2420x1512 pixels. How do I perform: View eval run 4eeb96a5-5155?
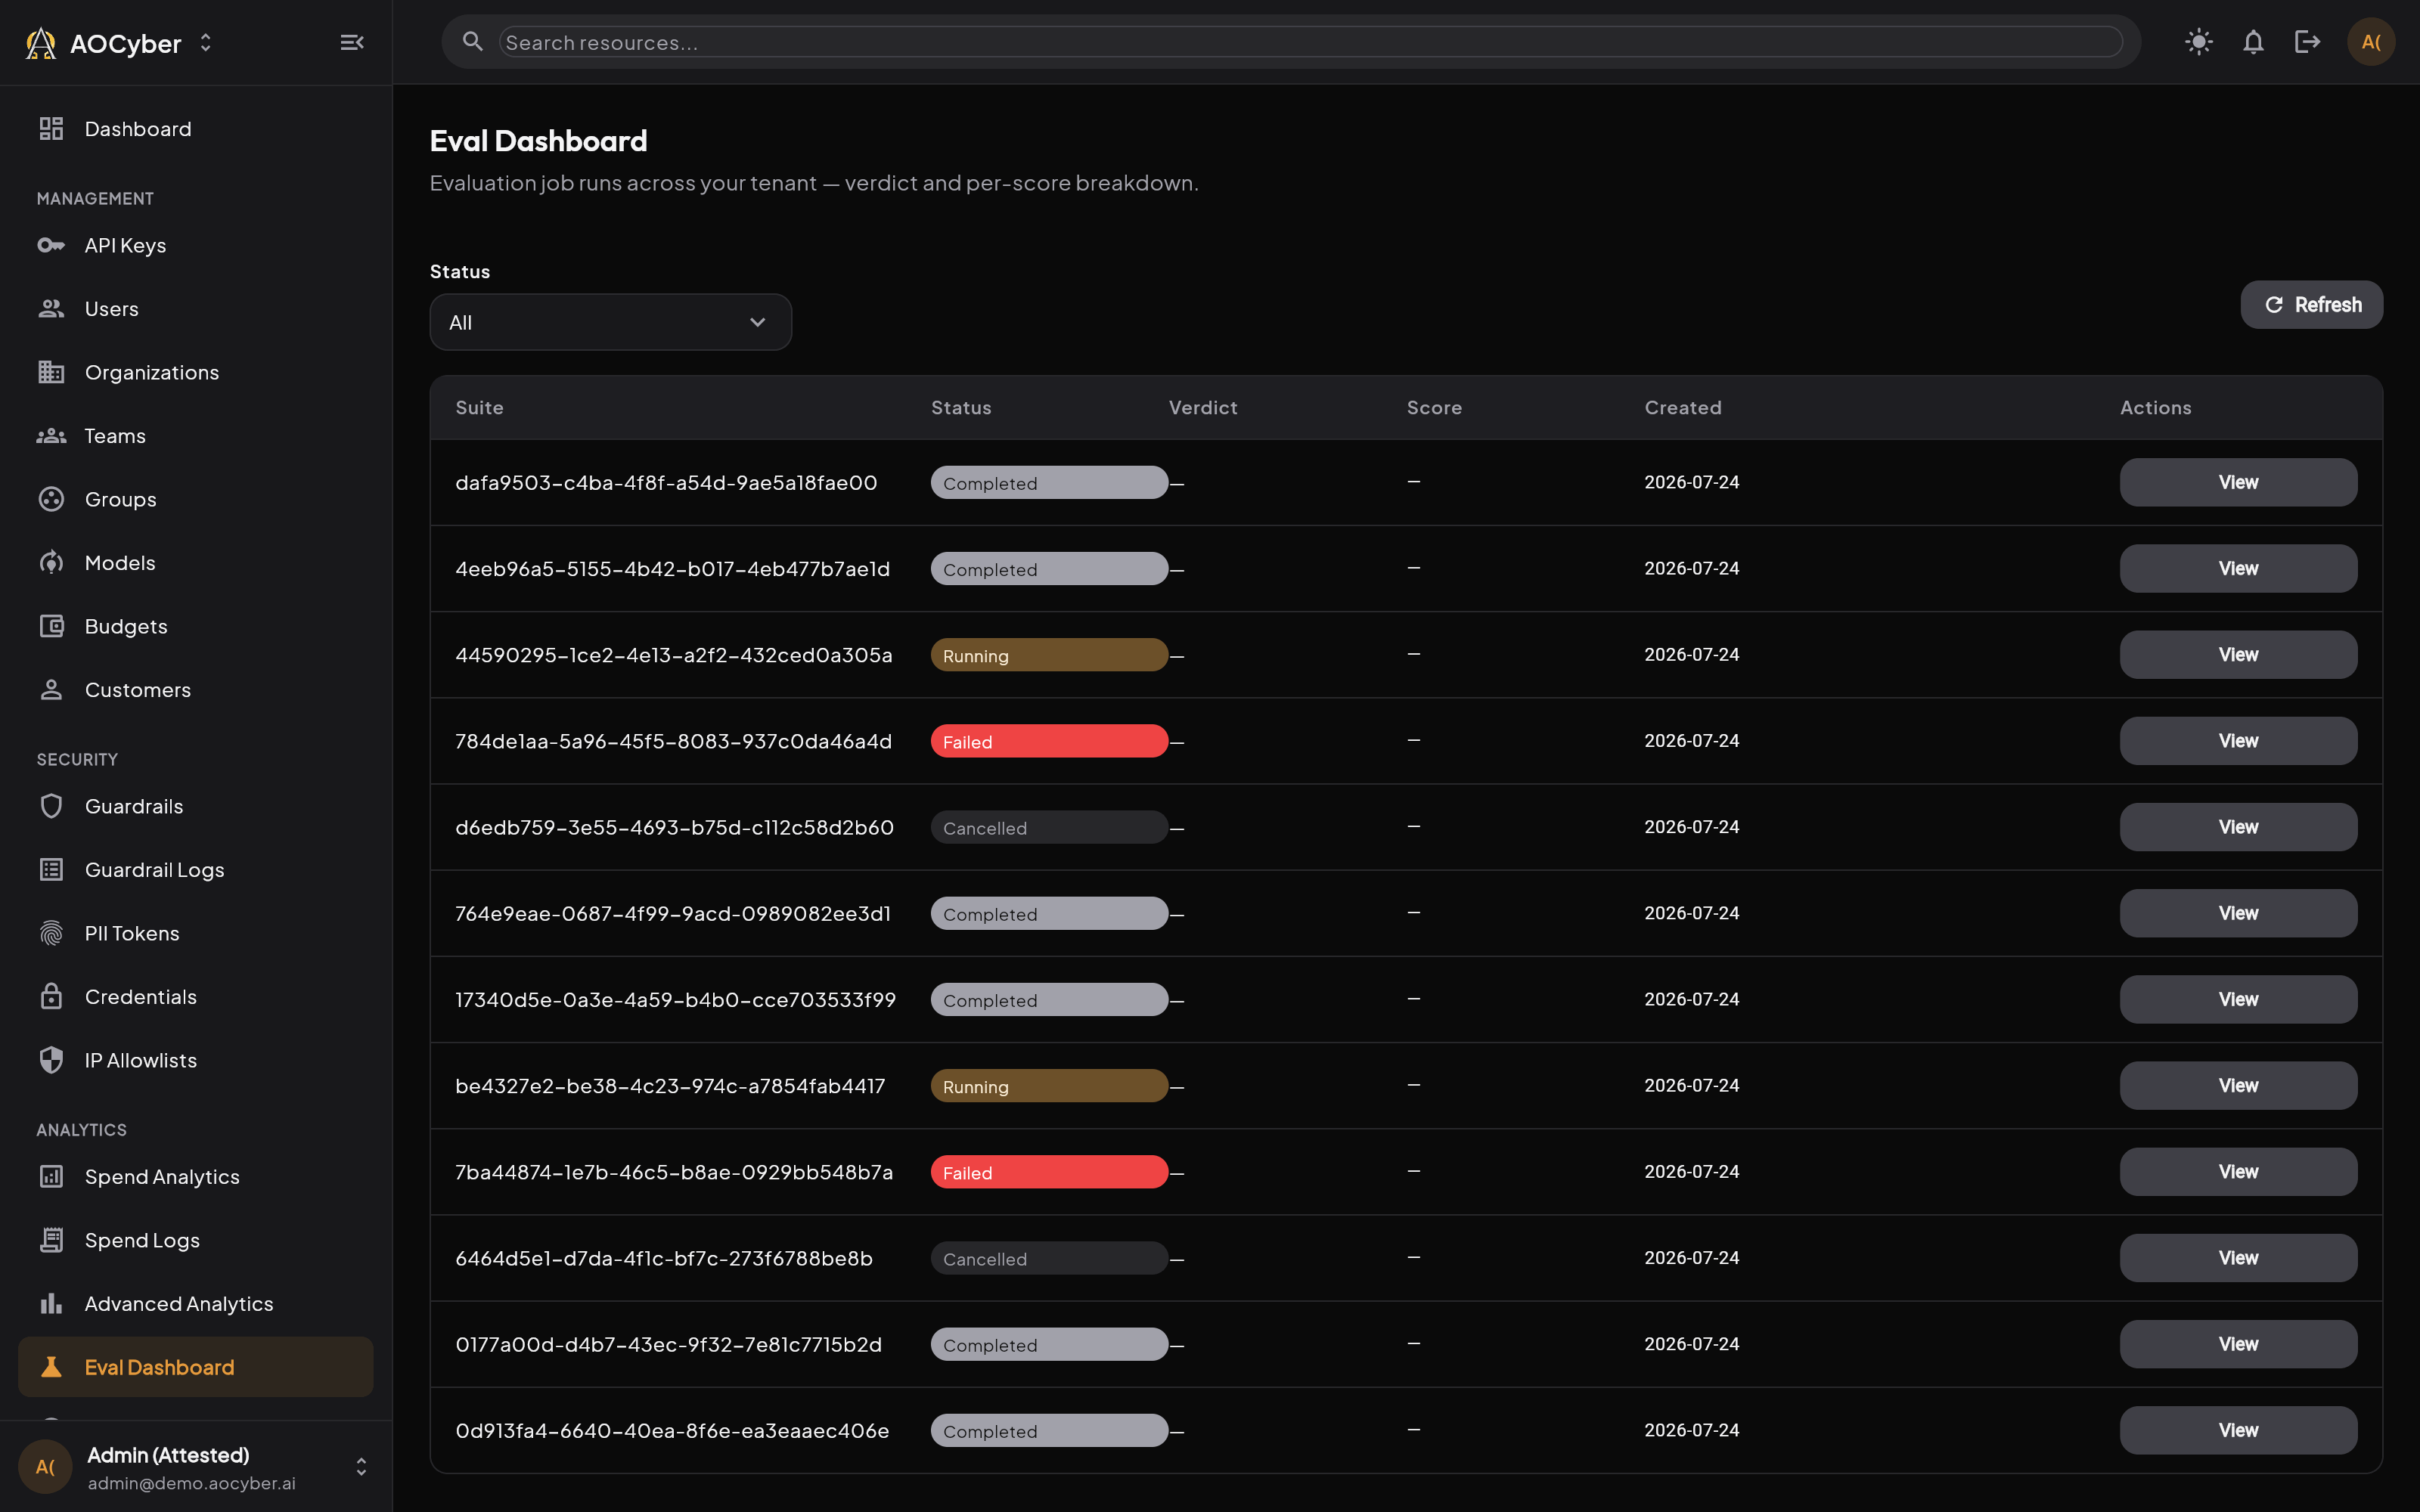point(2238,568)
